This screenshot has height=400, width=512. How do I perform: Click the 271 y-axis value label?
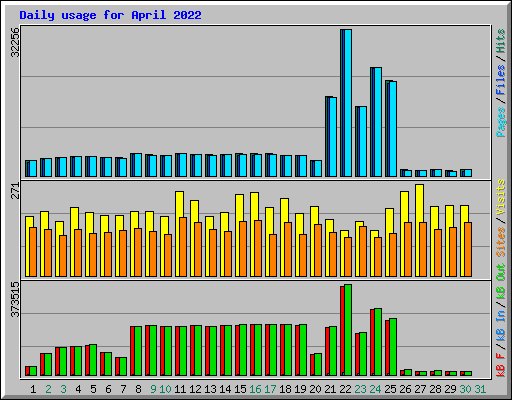point(15,191)
